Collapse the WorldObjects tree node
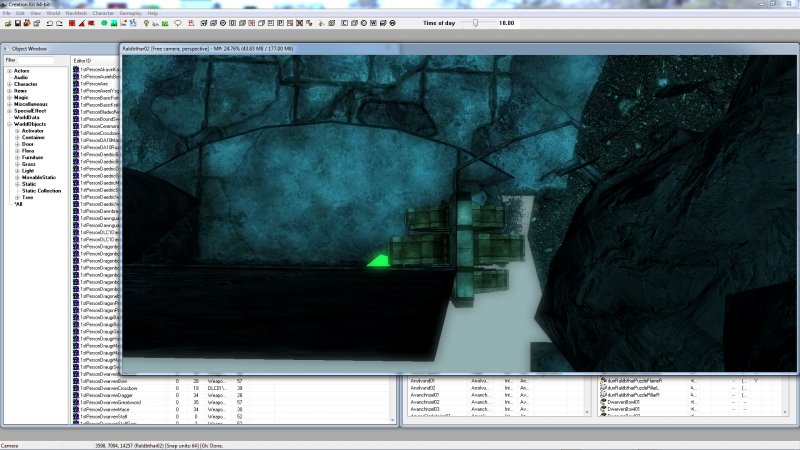This screenshot has width=800, height=450. (x=10, y=124)
